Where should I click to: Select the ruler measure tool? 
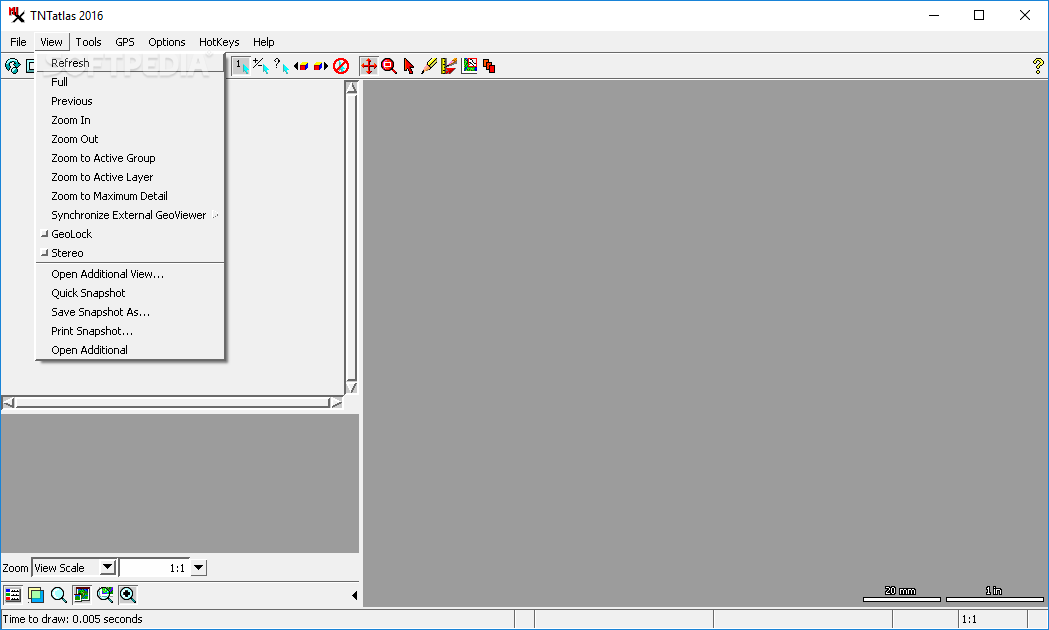coord(449,66)
